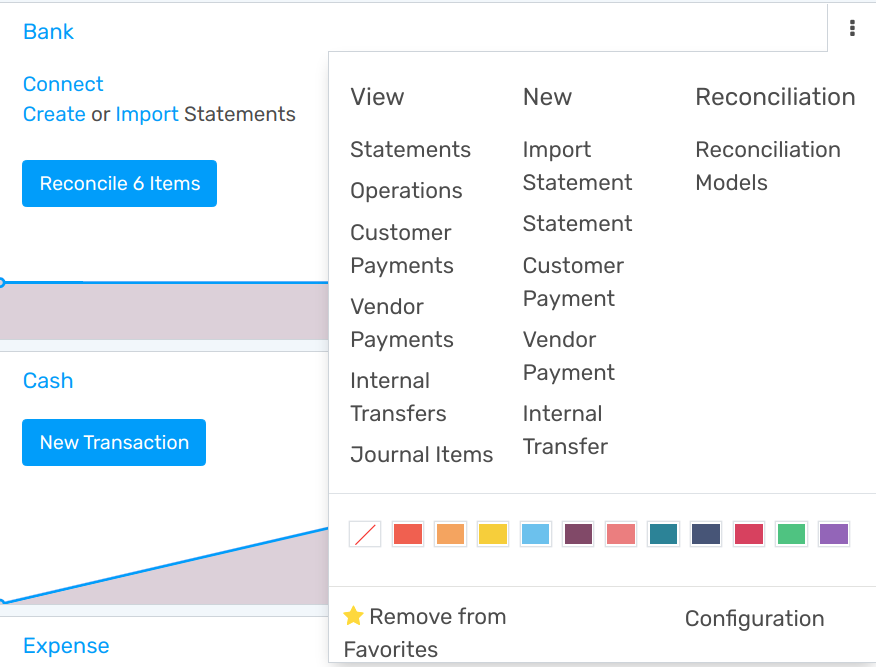This screenshot has width=876, height=667.
Task: Open Journal Items view
Action: [421, 455]
